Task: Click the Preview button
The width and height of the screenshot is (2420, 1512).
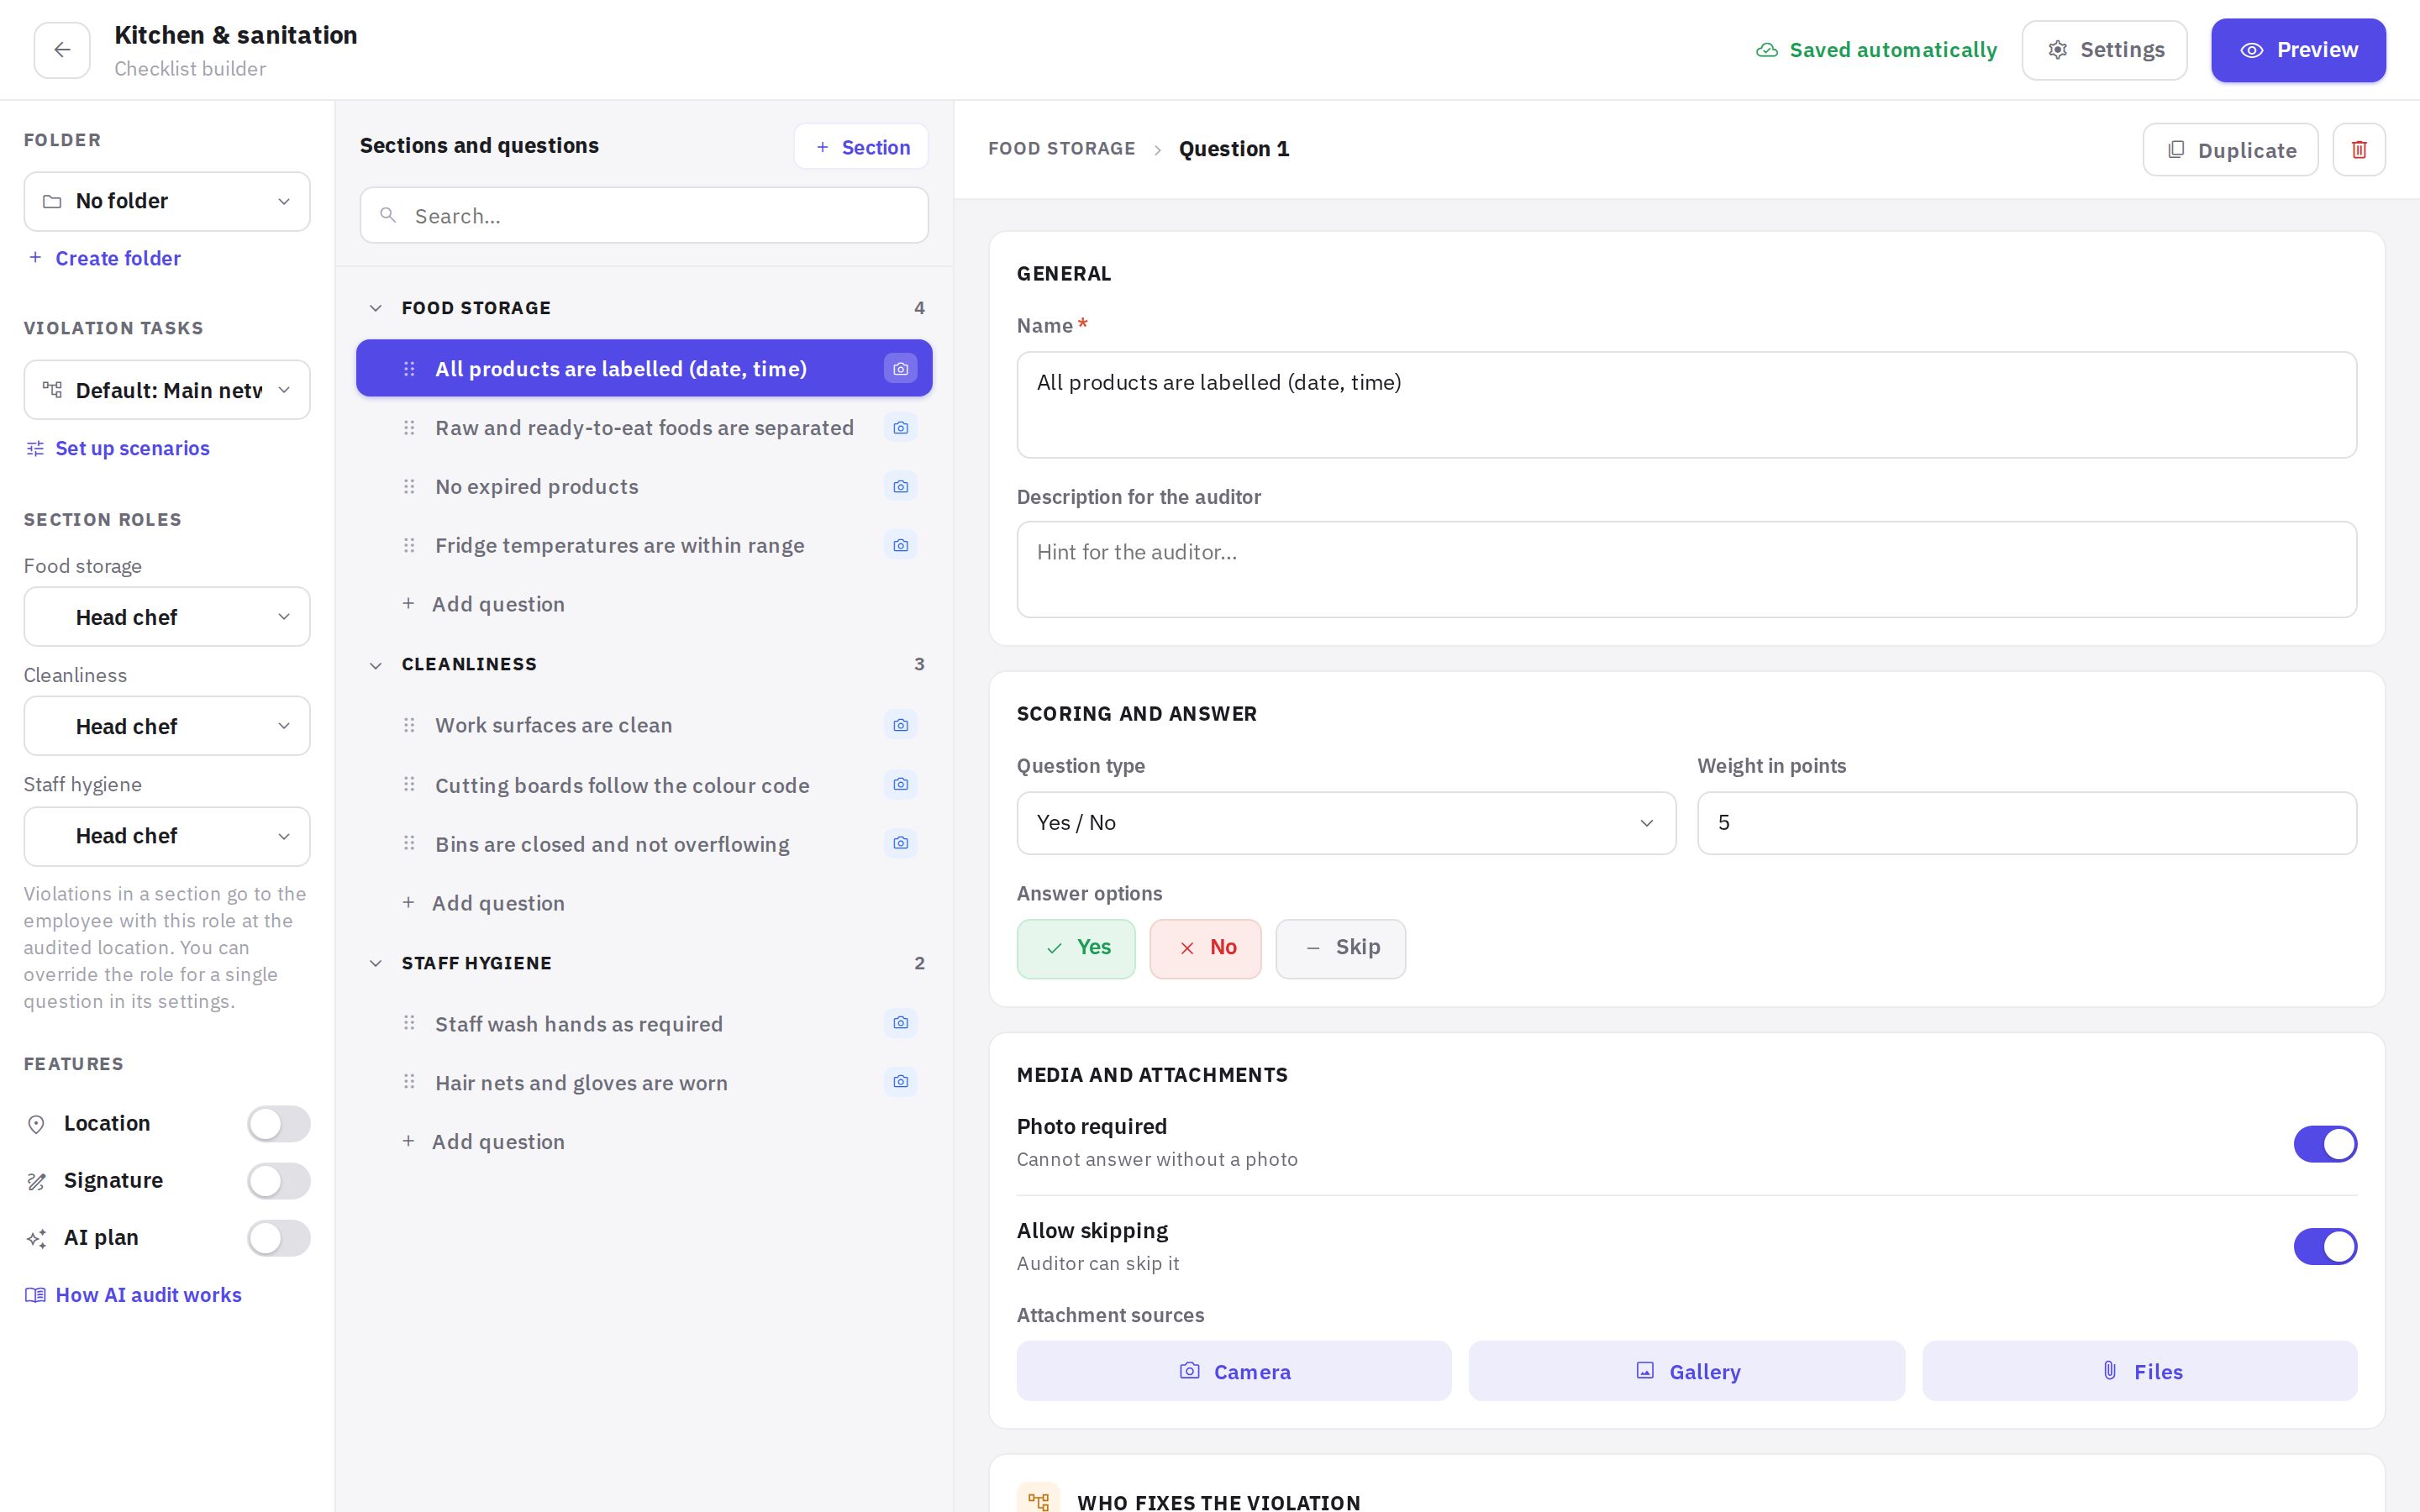Action: point(2298,50)
